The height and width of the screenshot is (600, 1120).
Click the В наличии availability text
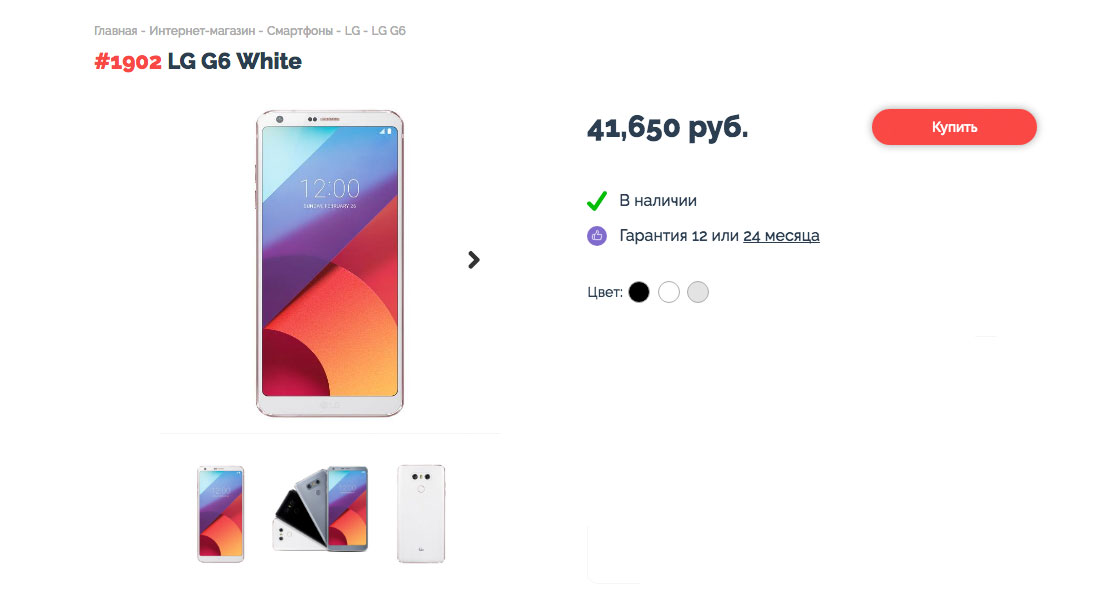pos(658,201)
